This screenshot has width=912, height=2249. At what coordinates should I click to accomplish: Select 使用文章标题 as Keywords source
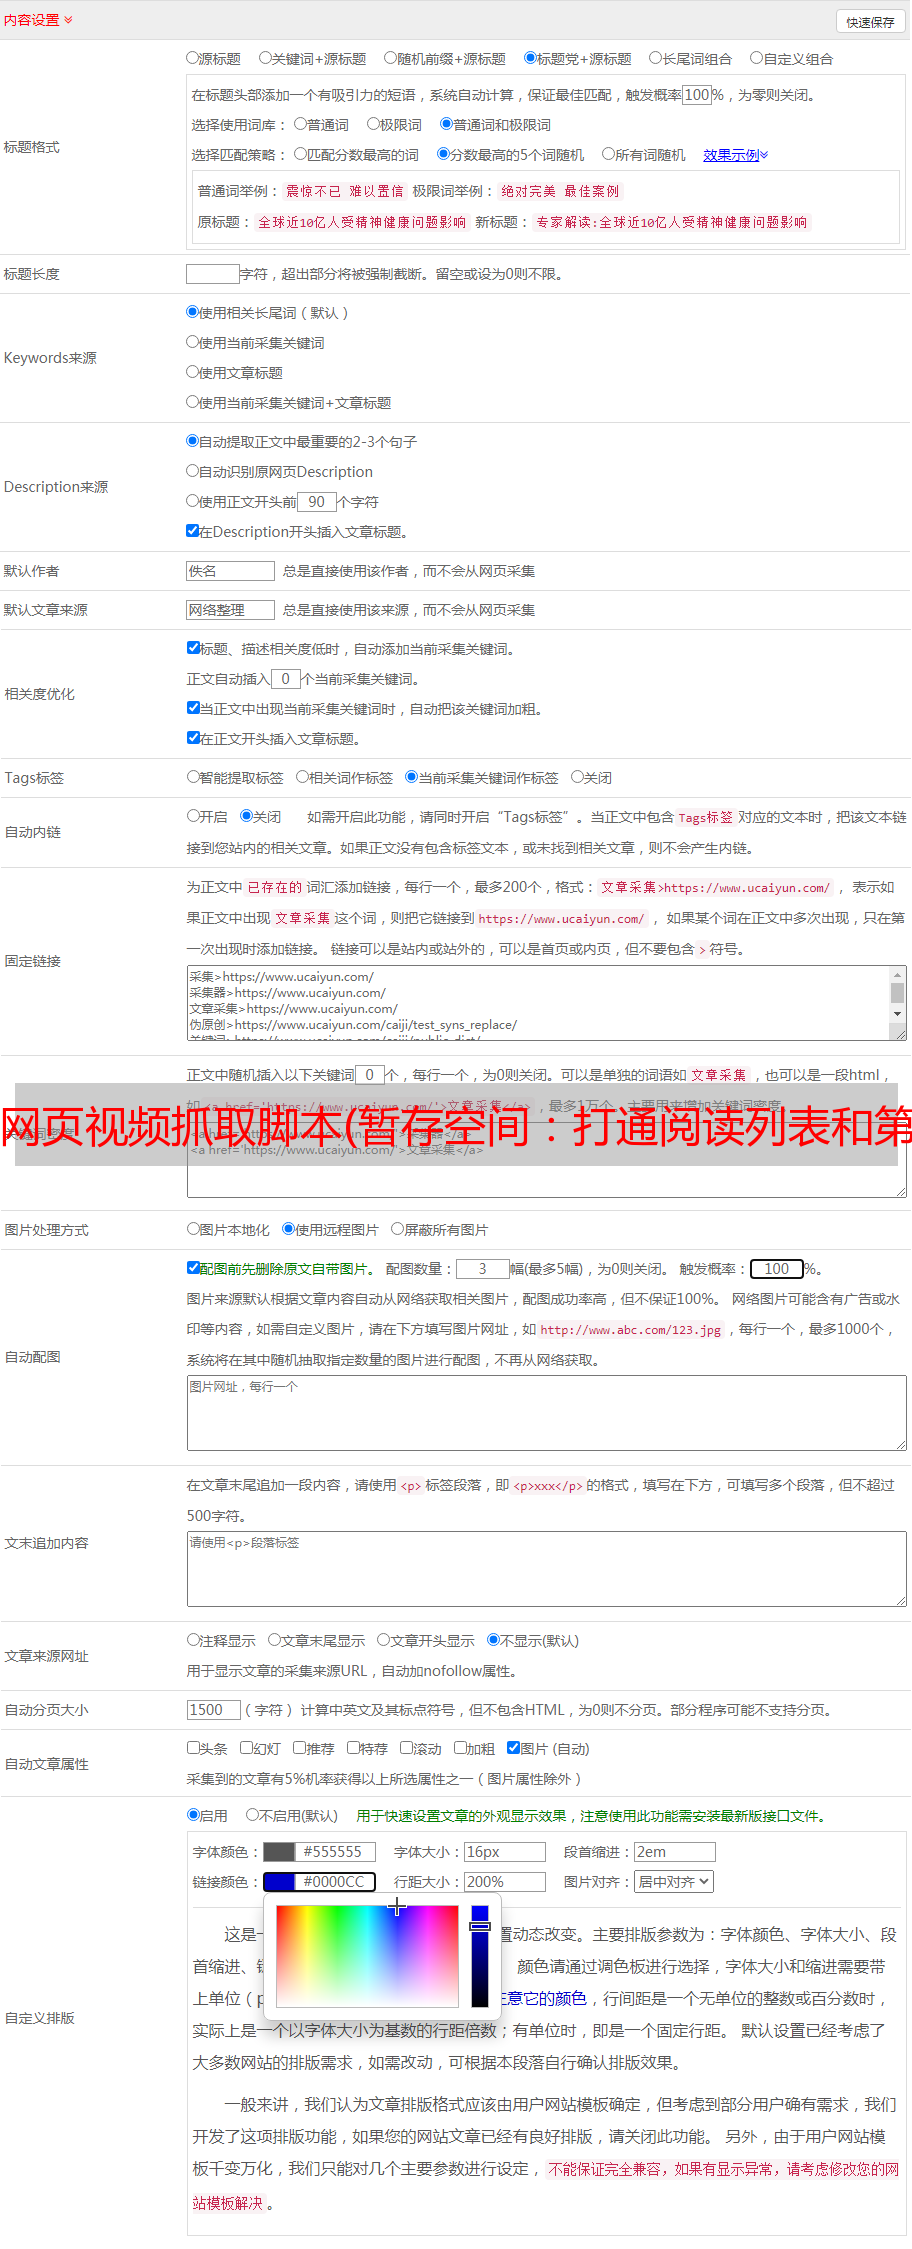(x=193, y=372)
